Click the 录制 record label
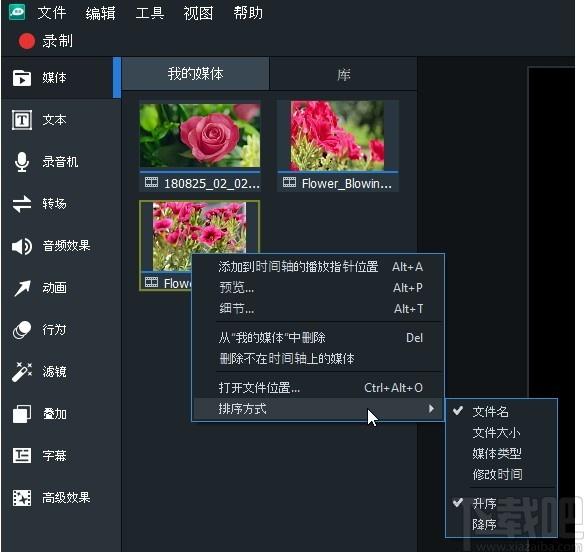 pyautogui.click(x=57, y=41)
